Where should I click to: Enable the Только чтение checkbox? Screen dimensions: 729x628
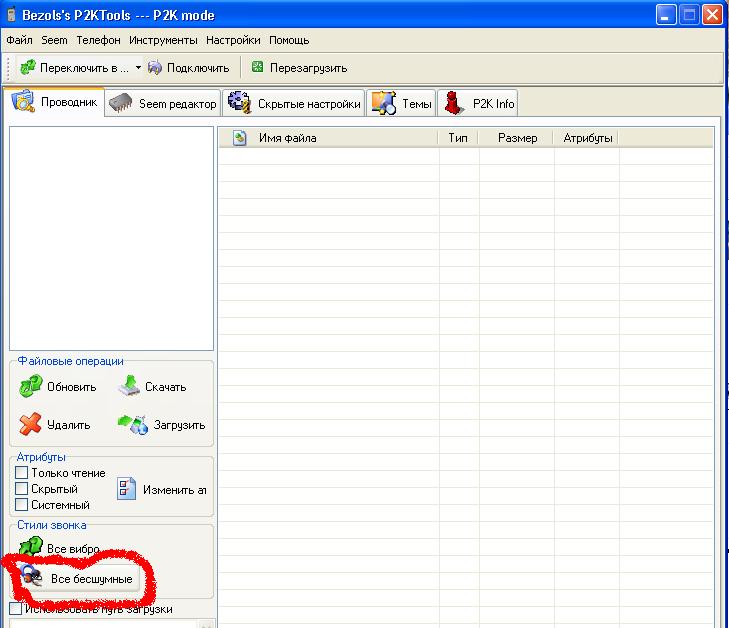(21, 473)
